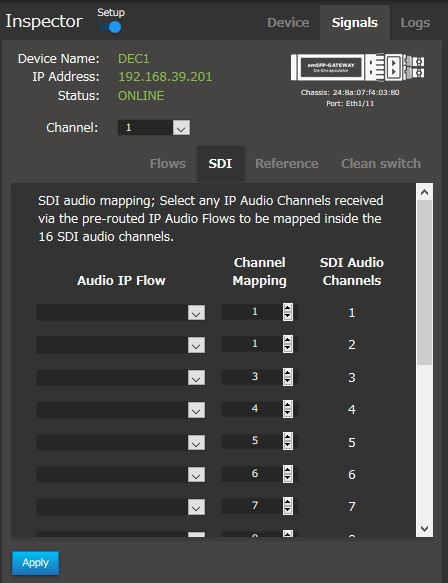Open the Logs tab

[x=415, y=23]
